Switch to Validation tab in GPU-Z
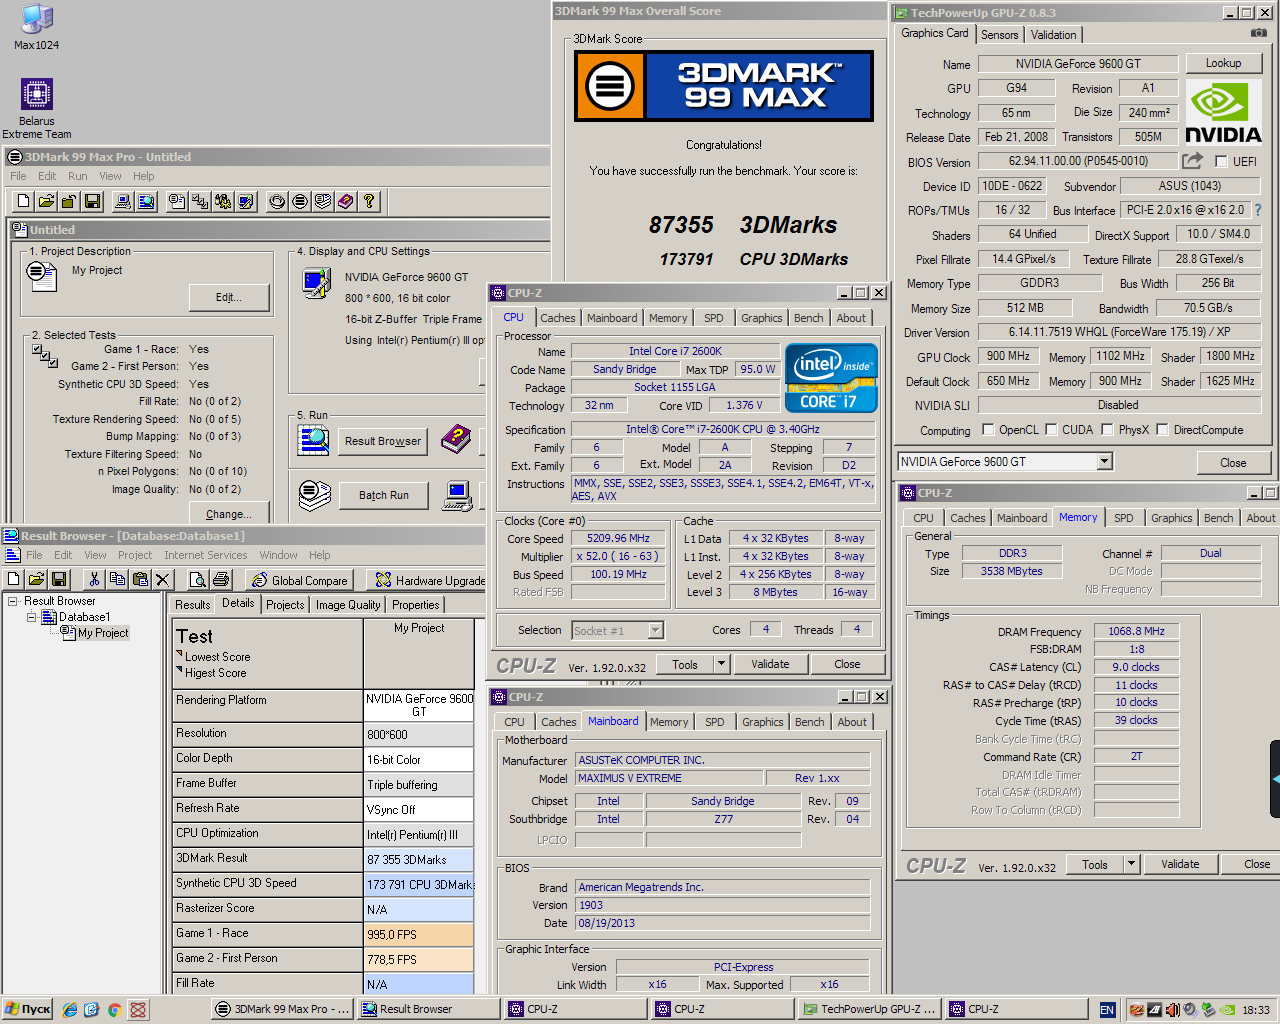Viewport: 1280px width, 1024px height. (1054, 35)
